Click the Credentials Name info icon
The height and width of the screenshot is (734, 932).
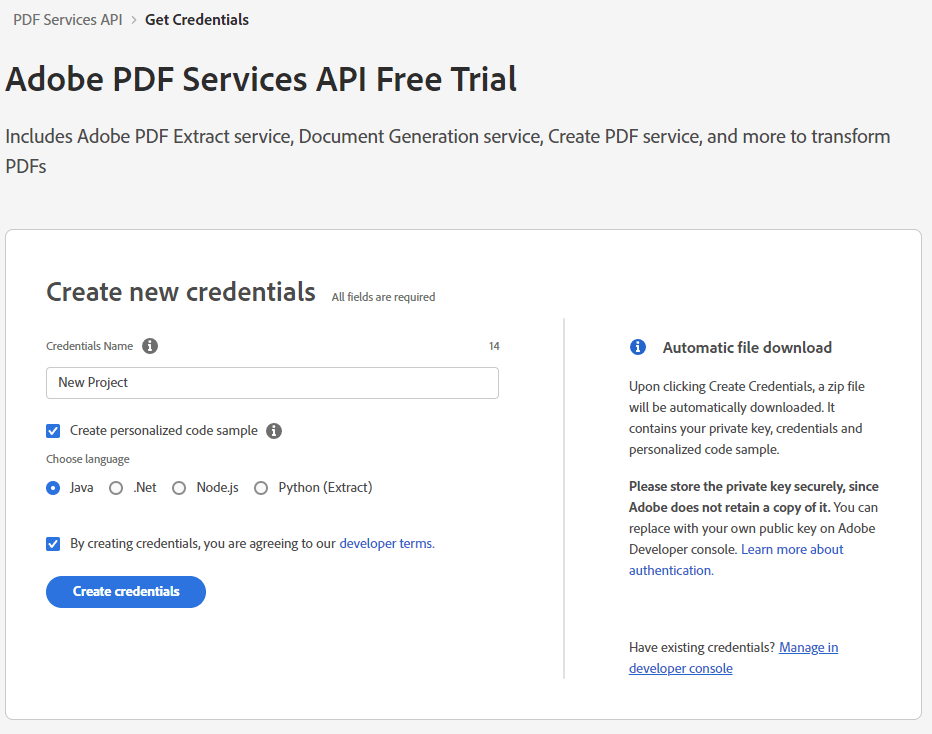[x=150, y=346]
